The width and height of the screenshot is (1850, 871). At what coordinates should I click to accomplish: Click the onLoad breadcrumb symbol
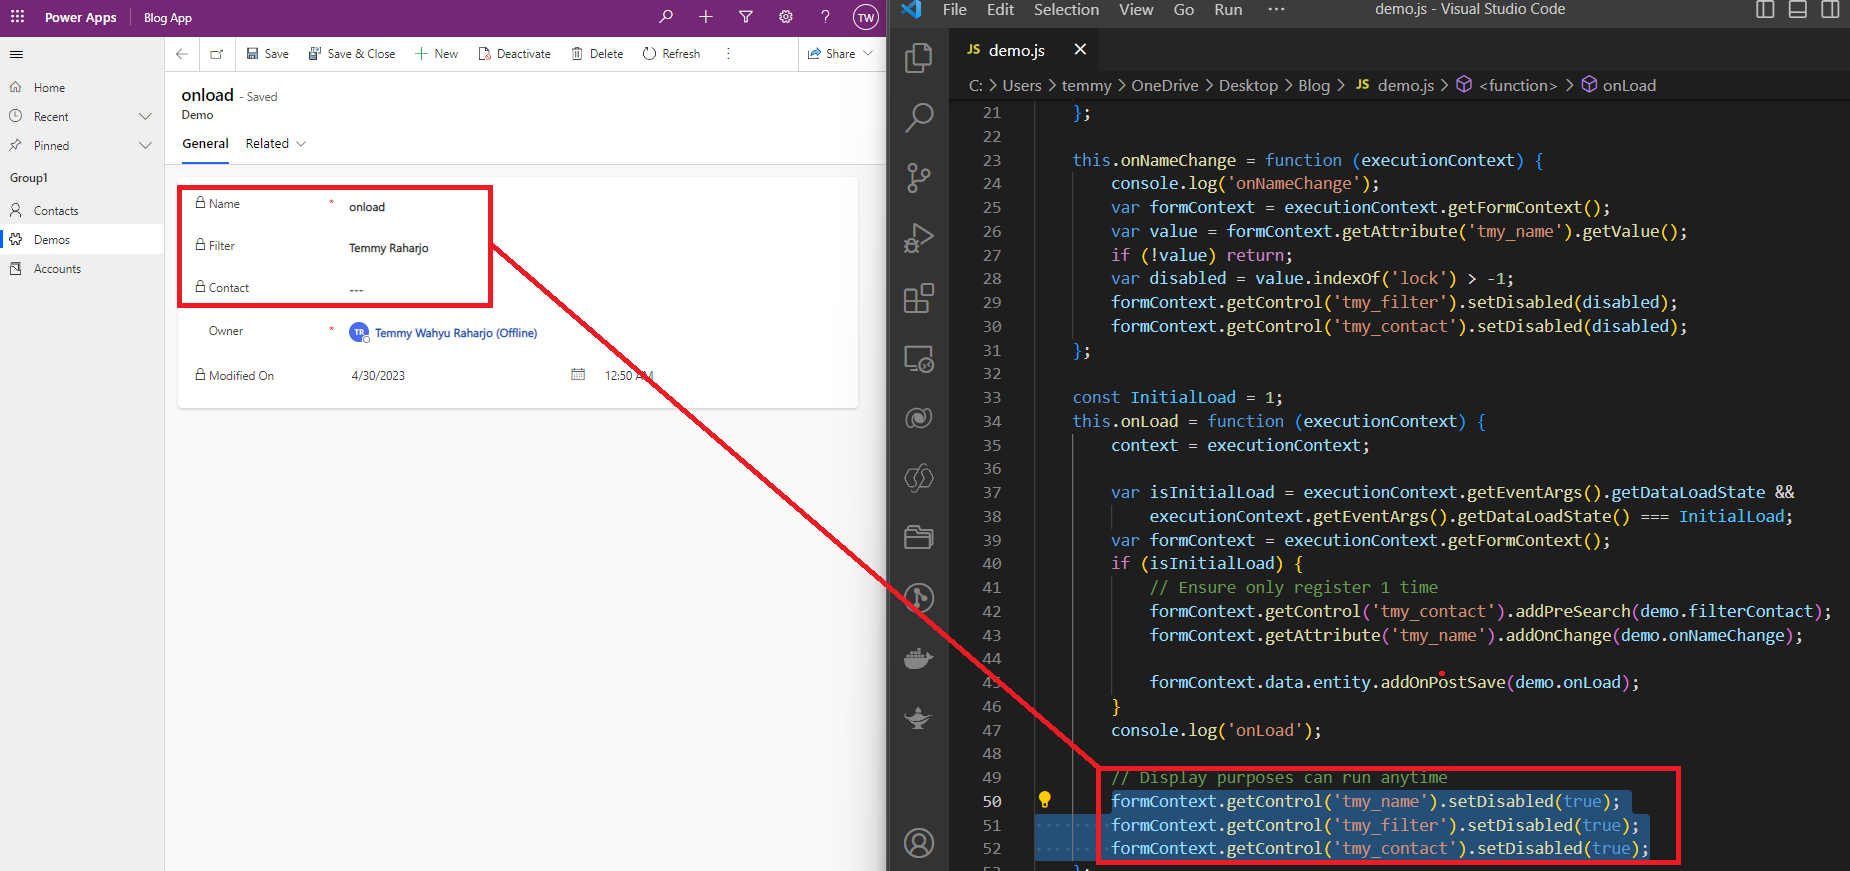click(x=1629, y=86)
